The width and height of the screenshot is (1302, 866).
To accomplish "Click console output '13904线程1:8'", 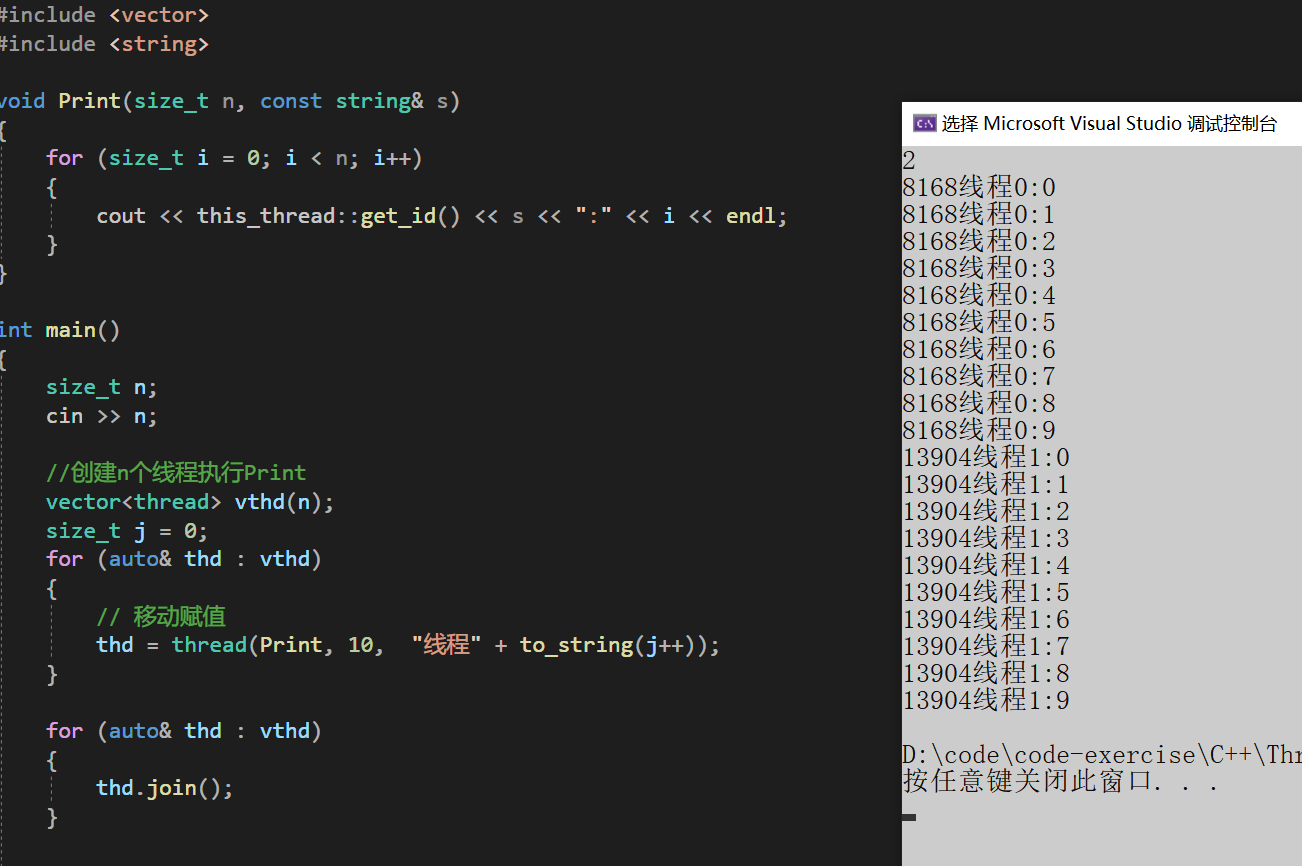I will [986, 674].
